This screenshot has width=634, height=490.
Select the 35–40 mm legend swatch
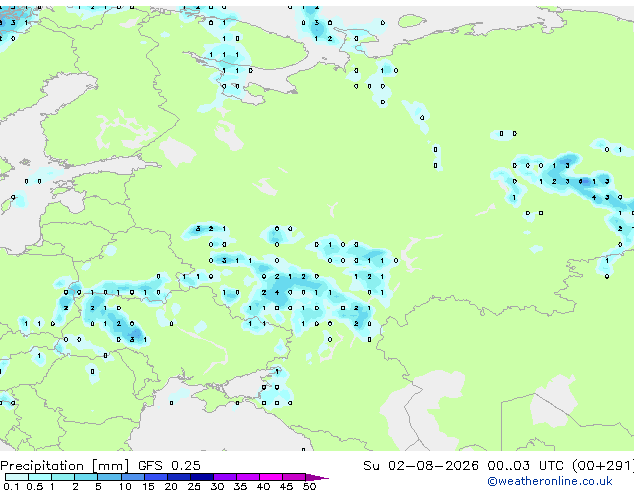coord(248,477)
